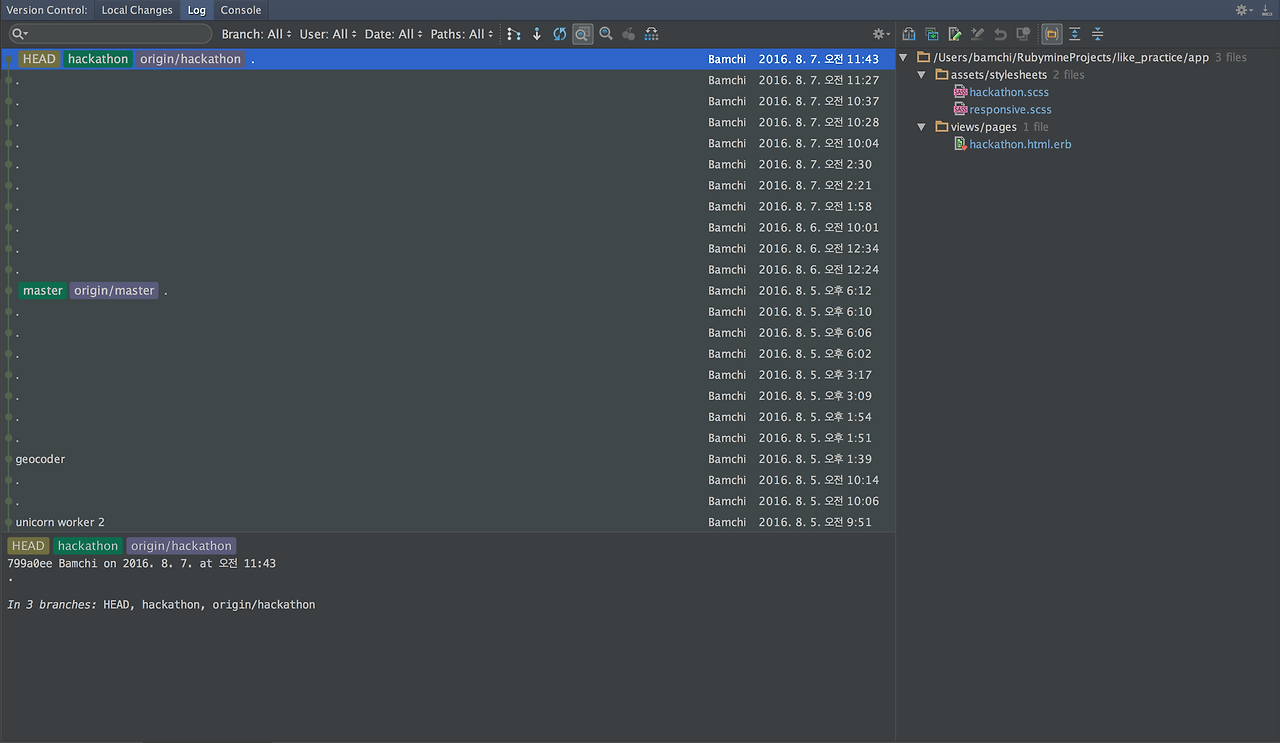Image resolution: width=1280 pixels, height=743 pixels.
Task: Select the commit dated 2016. 8. 5. 오후 3:17
Action: [x=447, y=375]
